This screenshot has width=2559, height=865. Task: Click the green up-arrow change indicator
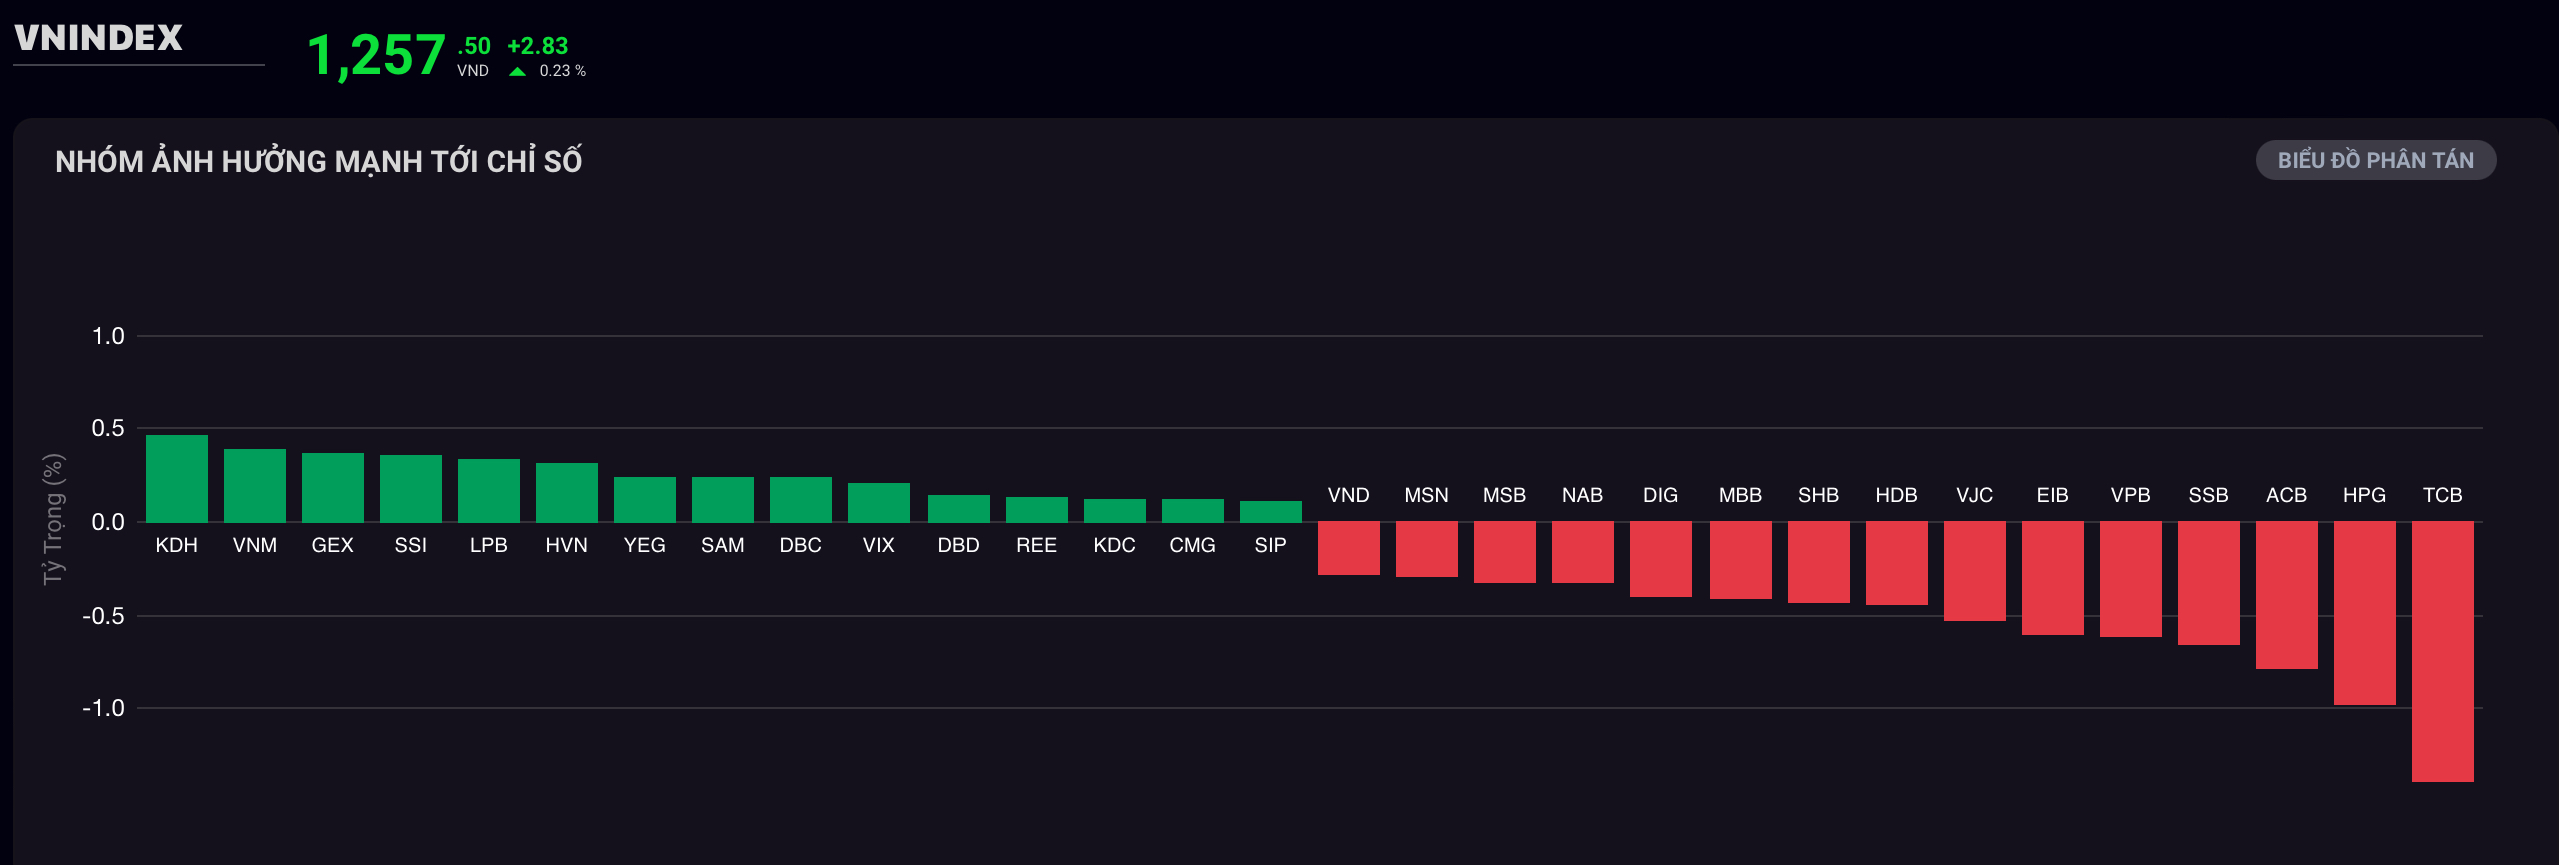517,72
